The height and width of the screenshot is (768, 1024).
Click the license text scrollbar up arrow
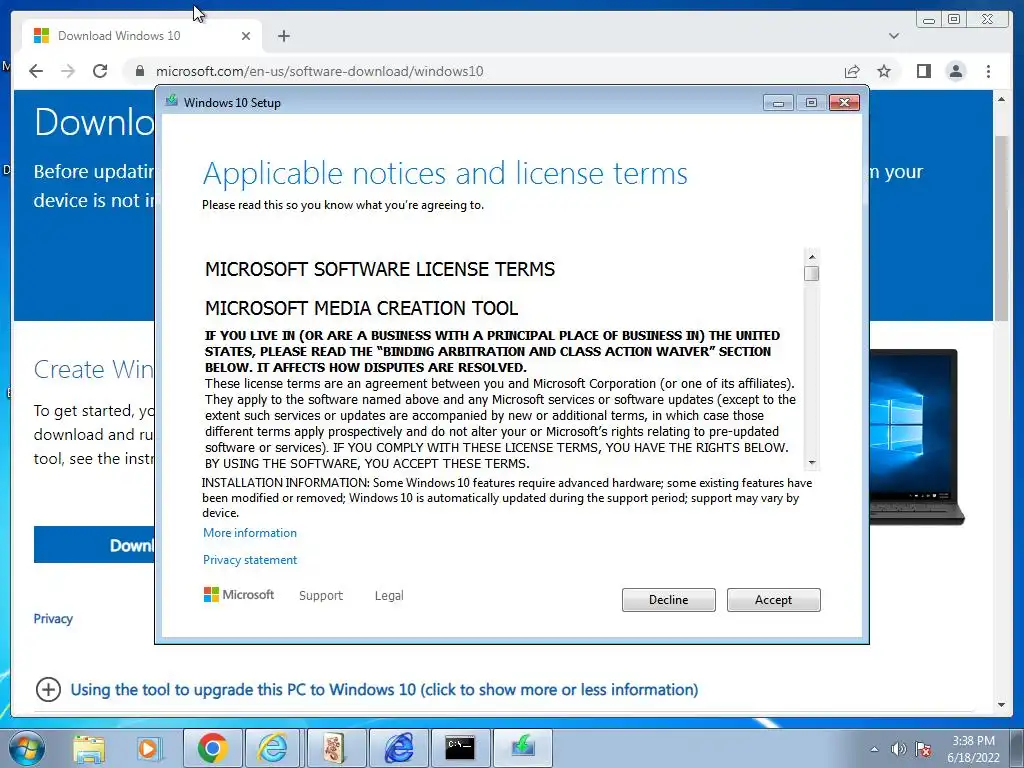coord(812,257)
